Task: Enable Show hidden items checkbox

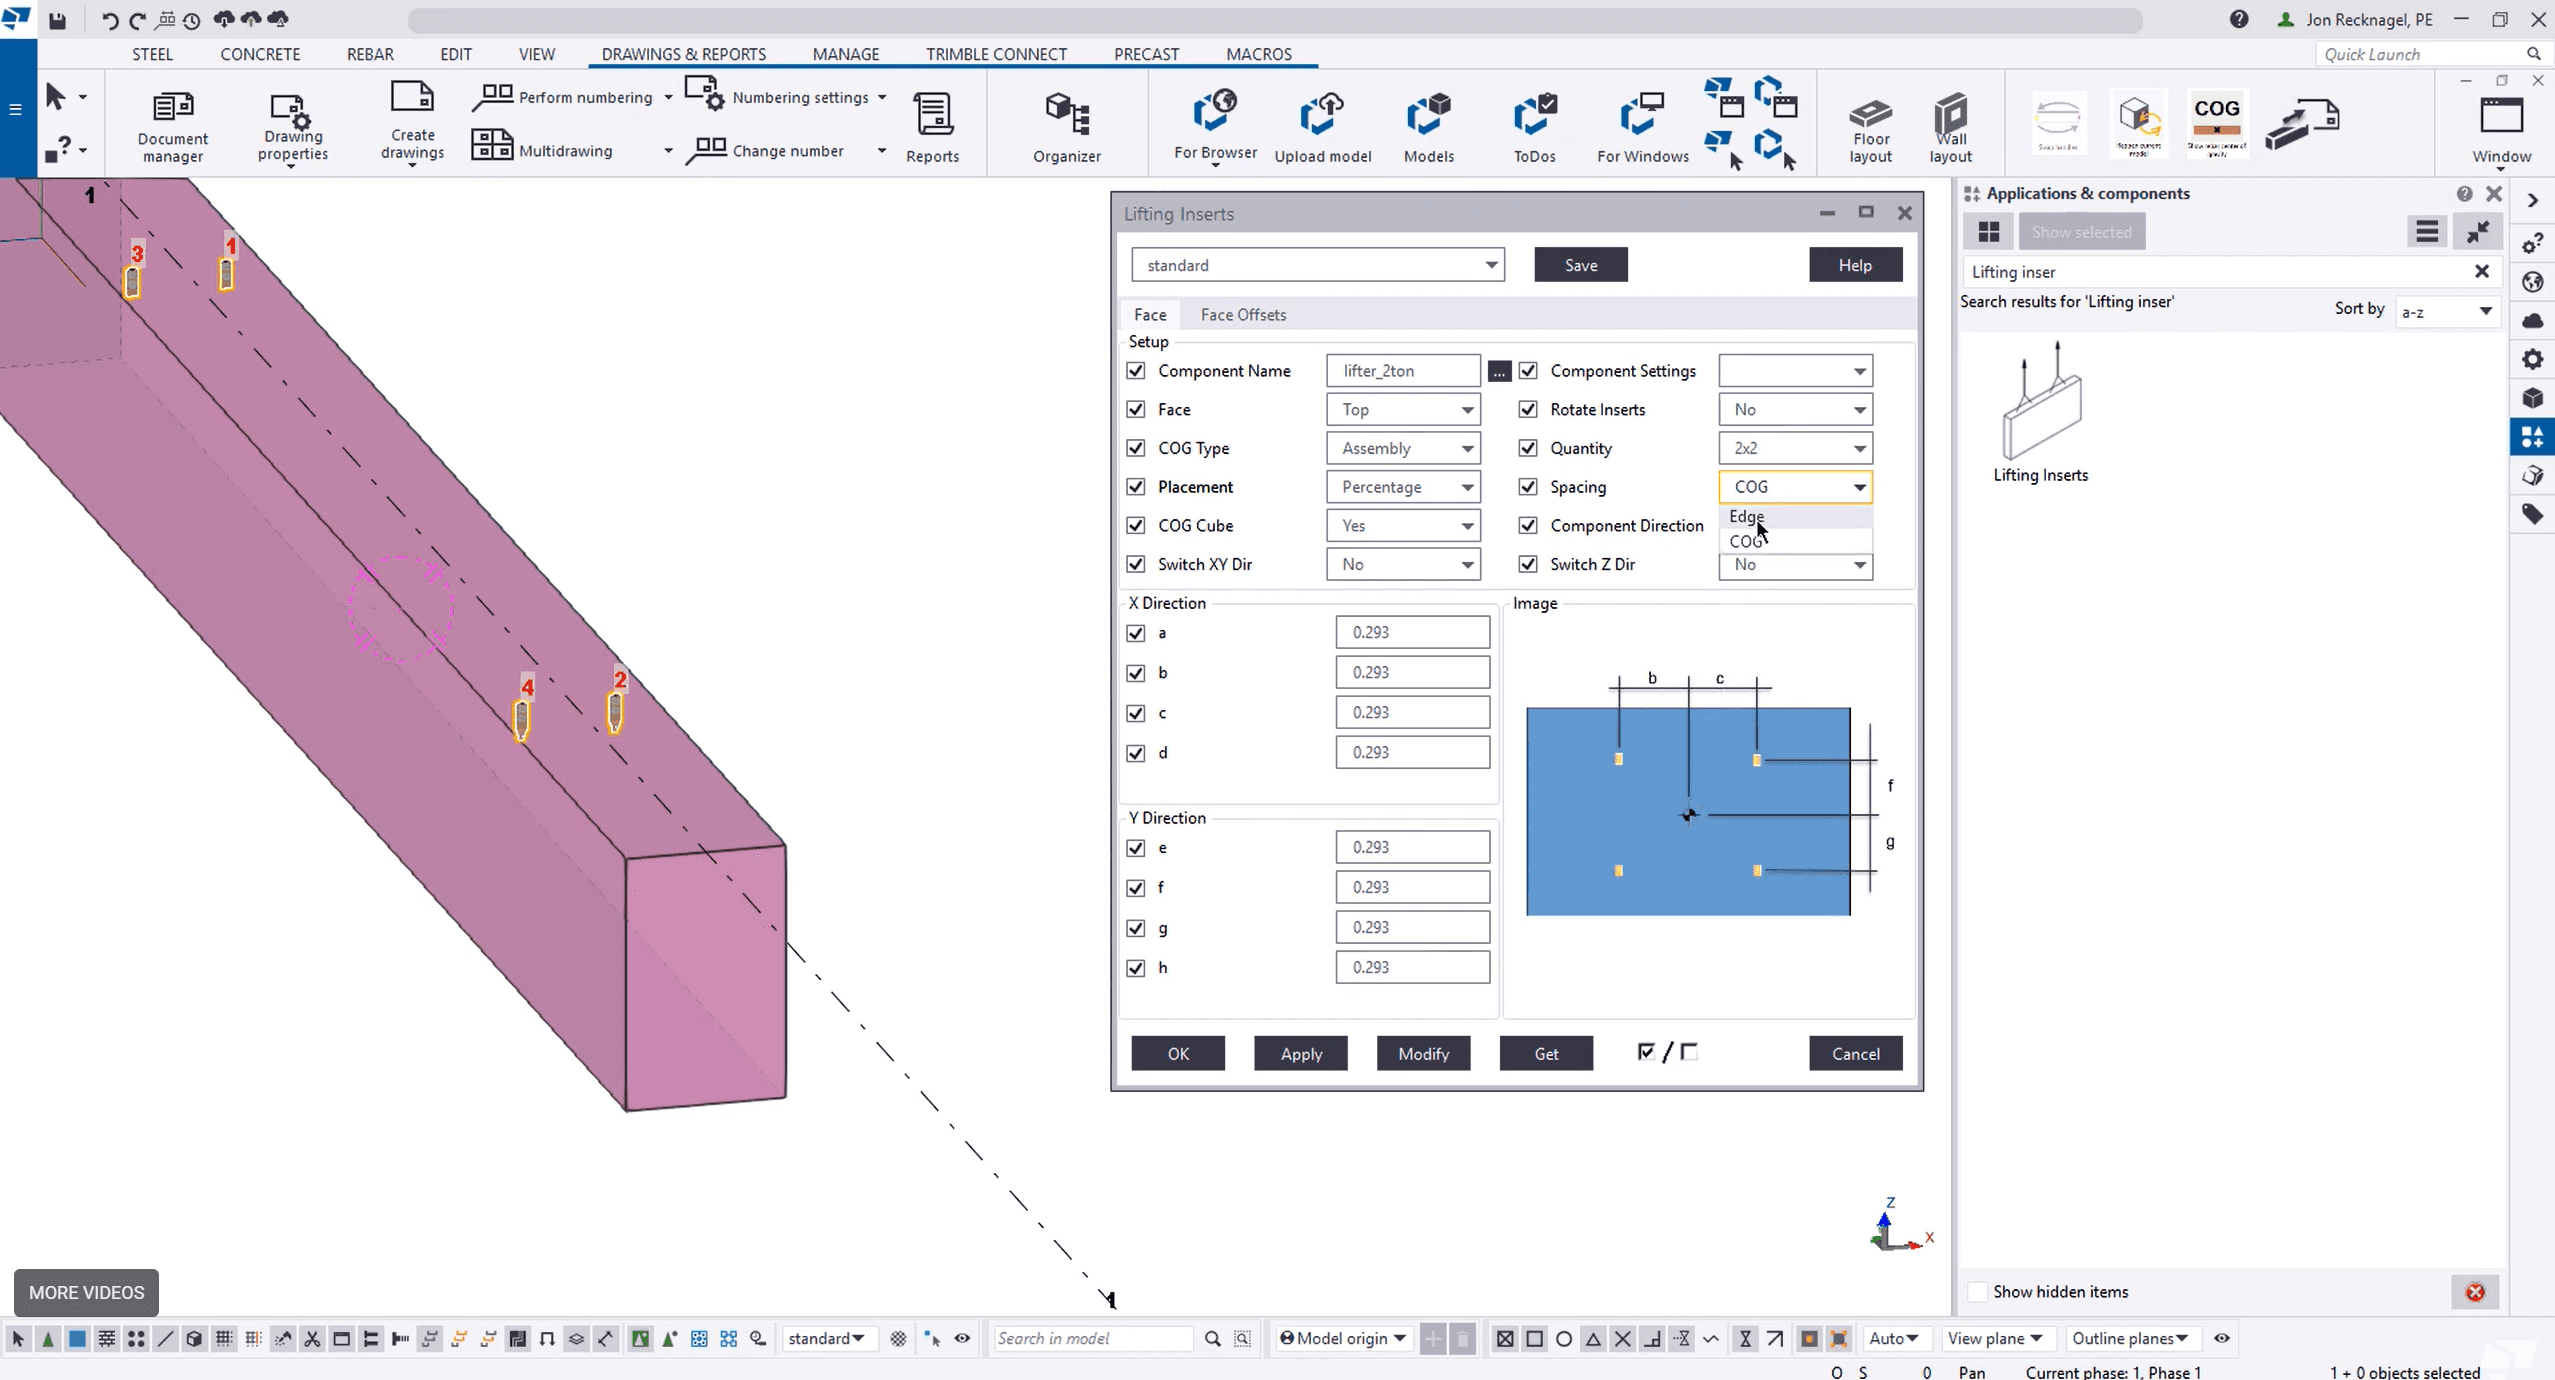Action: [1978, 1291]
